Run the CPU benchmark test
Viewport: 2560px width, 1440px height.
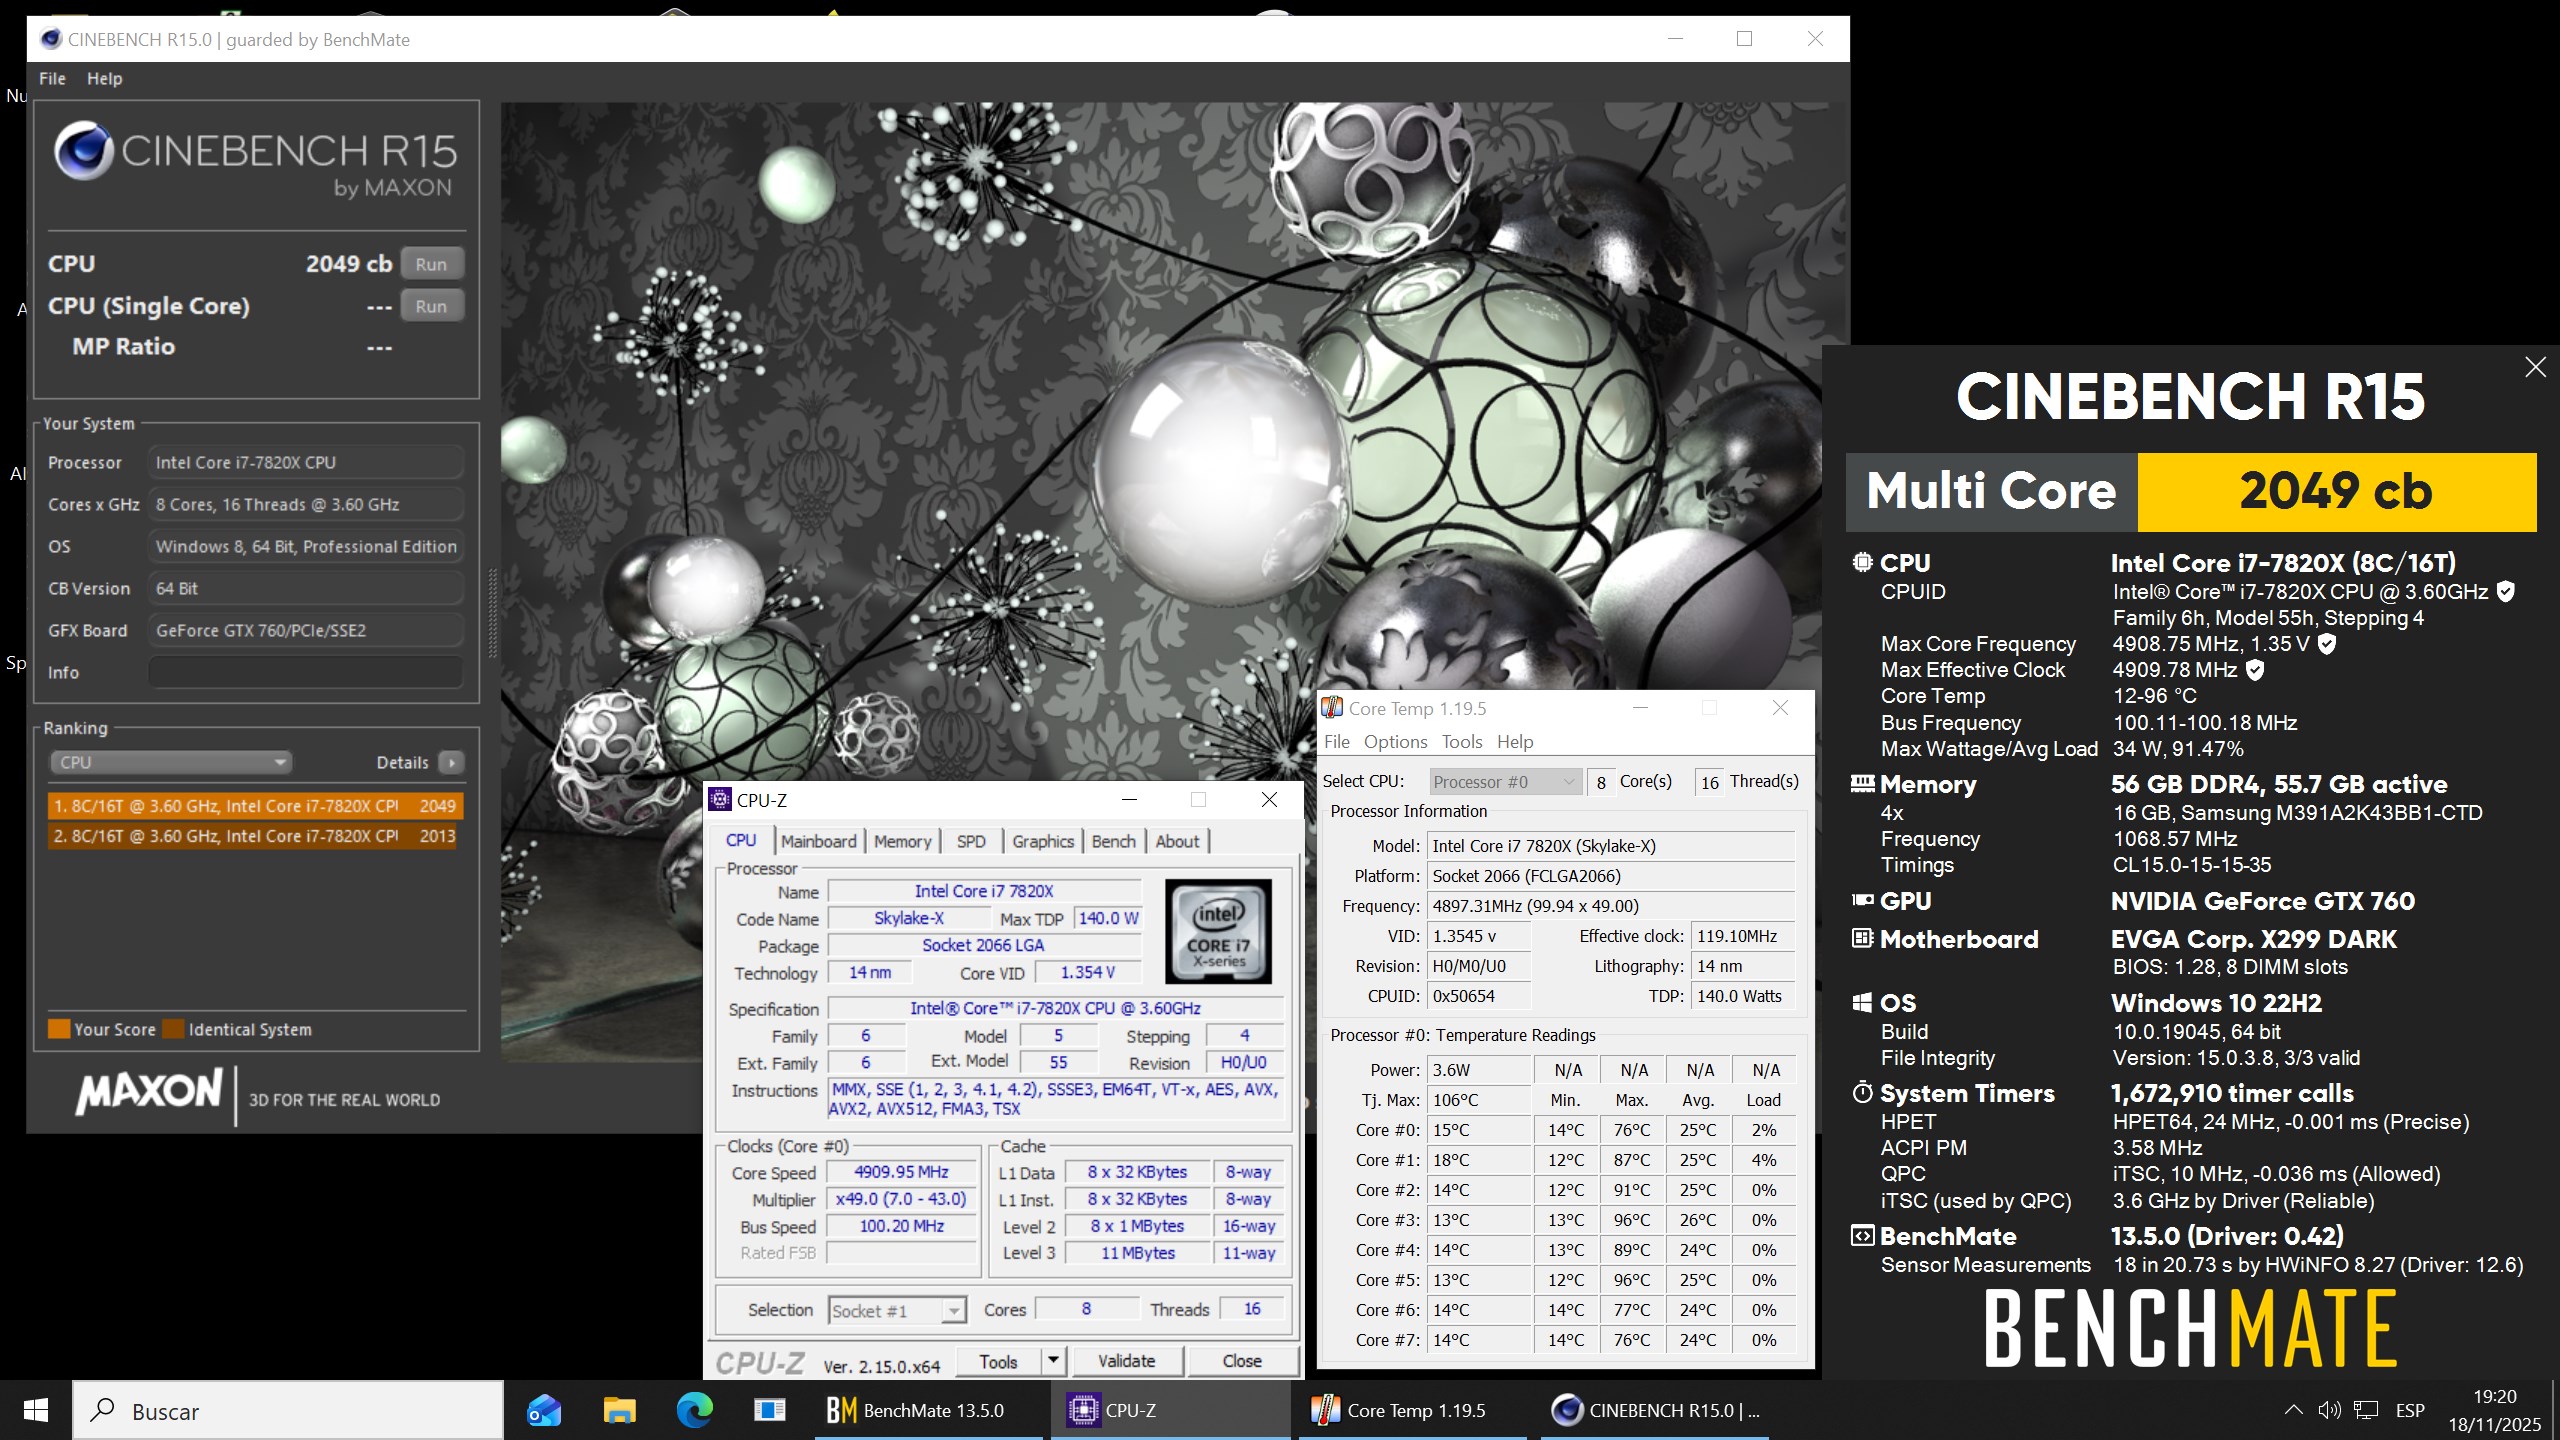pos(431,264)
